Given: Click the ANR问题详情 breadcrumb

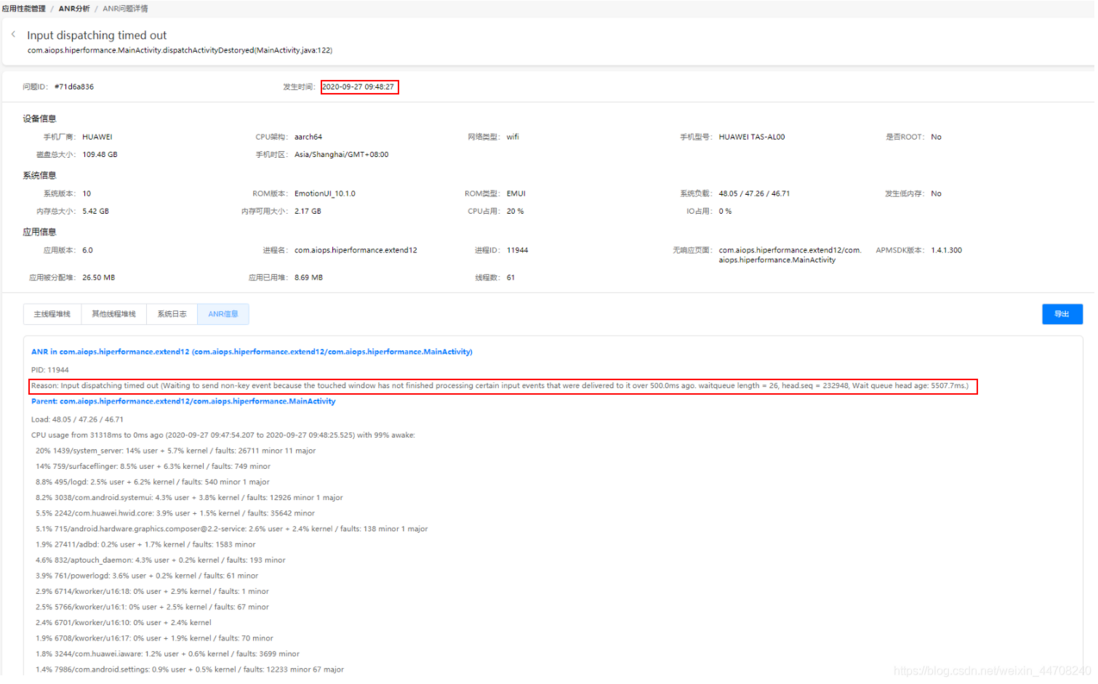Looking at the screenshot, I should tap(125, 8).
